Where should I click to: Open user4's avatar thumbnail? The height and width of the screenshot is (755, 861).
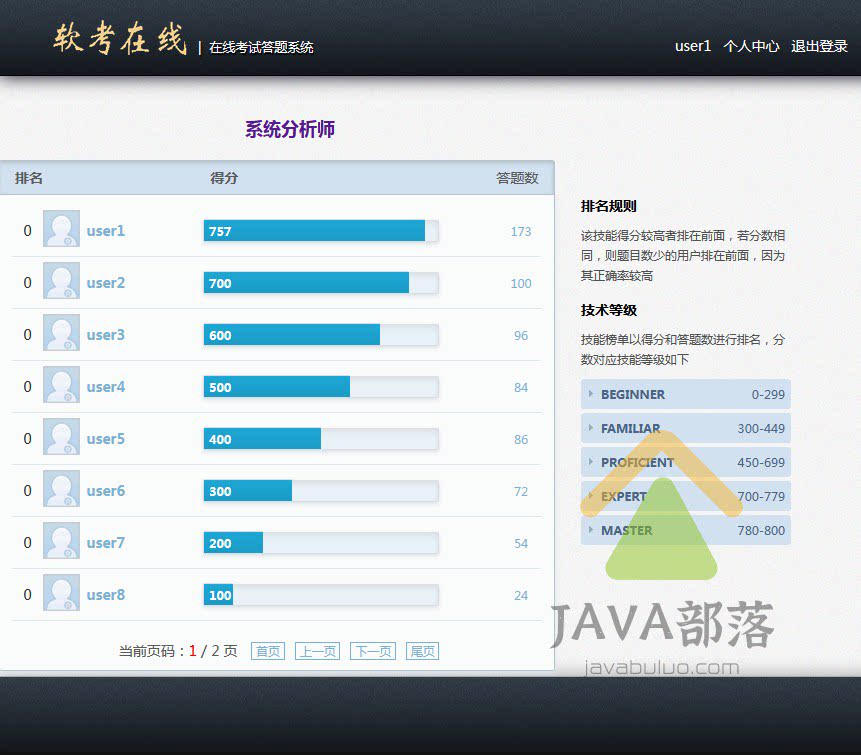pyautogui.click(x=61, y=386)
